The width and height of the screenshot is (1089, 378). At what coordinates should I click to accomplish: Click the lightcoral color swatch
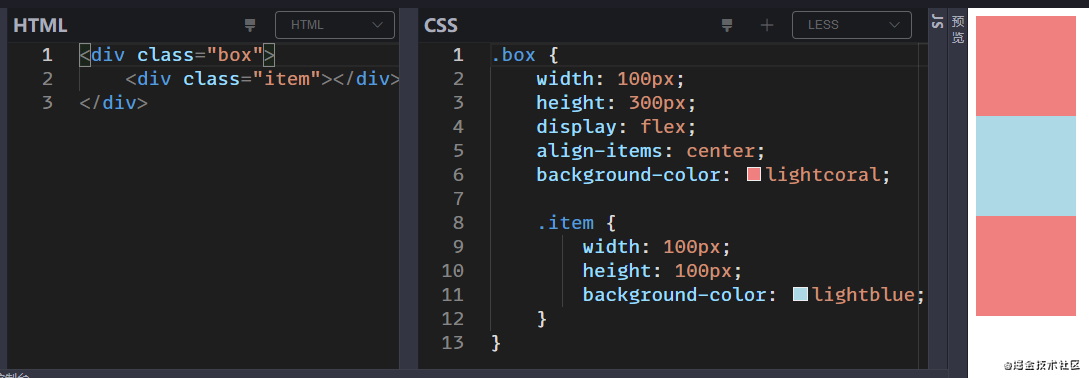(754, 174)
